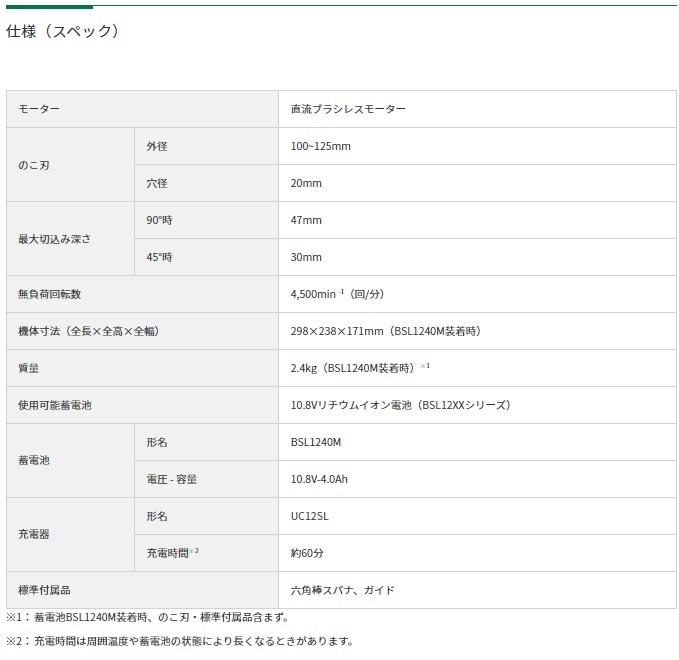Select the 約60分 charge time value

click(307, 553)
